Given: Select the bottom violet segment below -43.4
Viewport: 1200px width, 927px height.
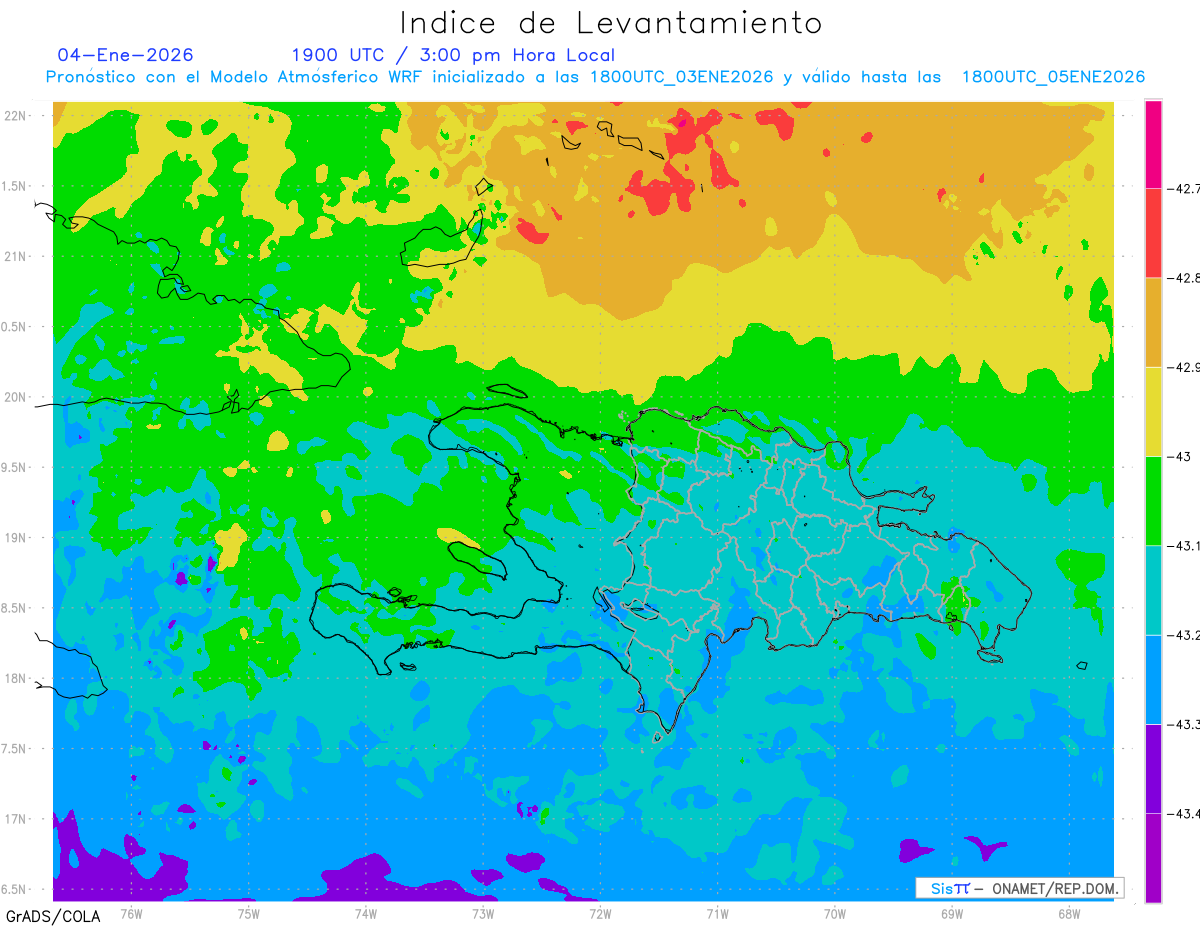Looking at the screenshot, I should [1153, 857].
